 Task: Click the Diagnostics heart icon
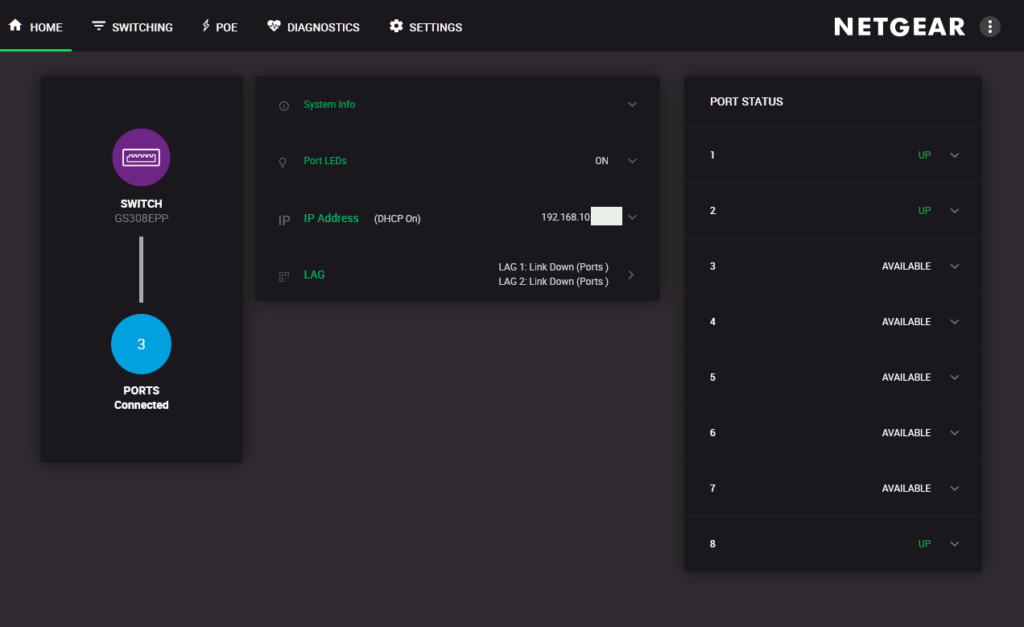(274, 26)
